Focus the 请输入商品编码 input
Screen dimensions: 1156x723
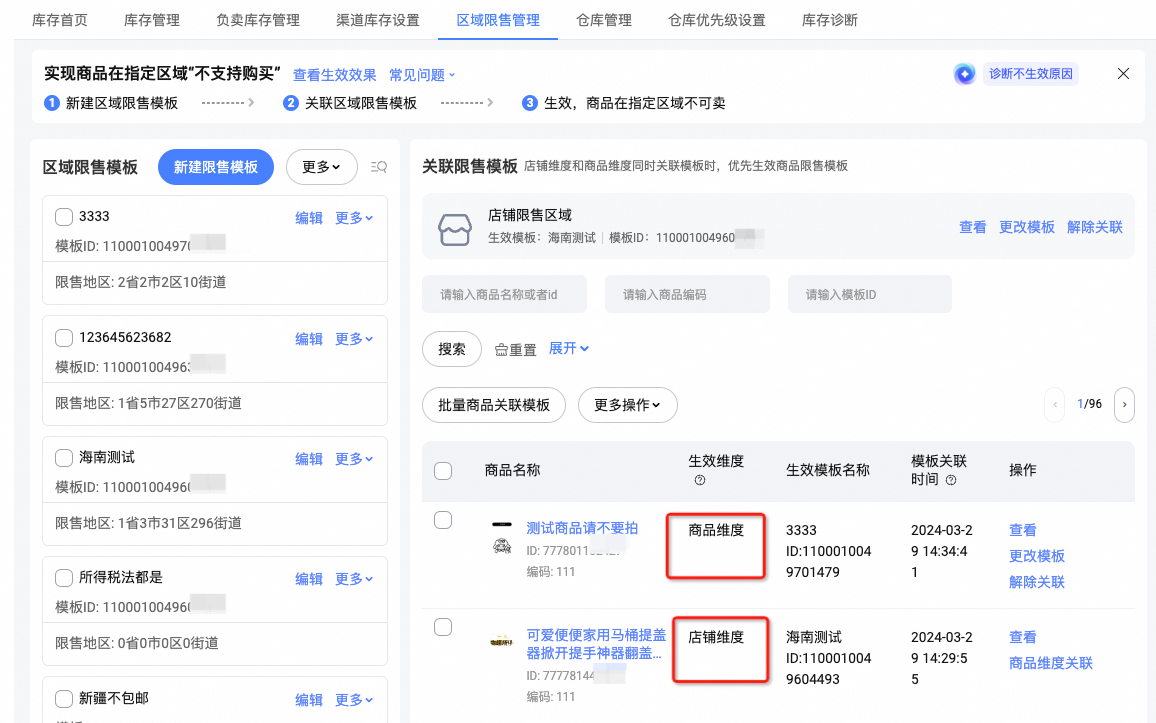[x=687, y=294]
